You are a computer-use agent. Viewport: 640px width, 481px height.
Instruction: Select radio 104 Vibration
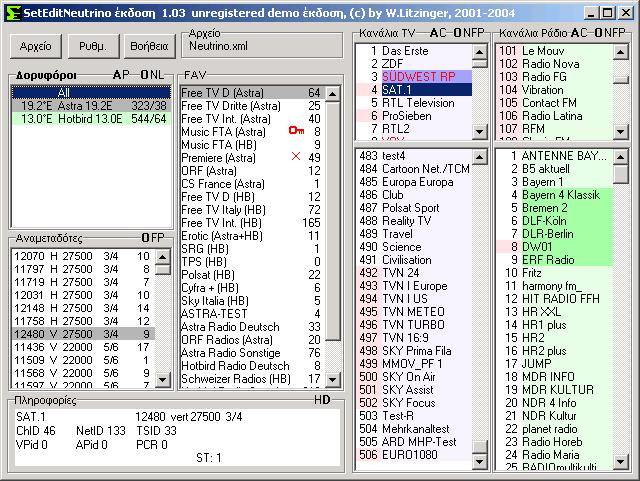point(555,90)
